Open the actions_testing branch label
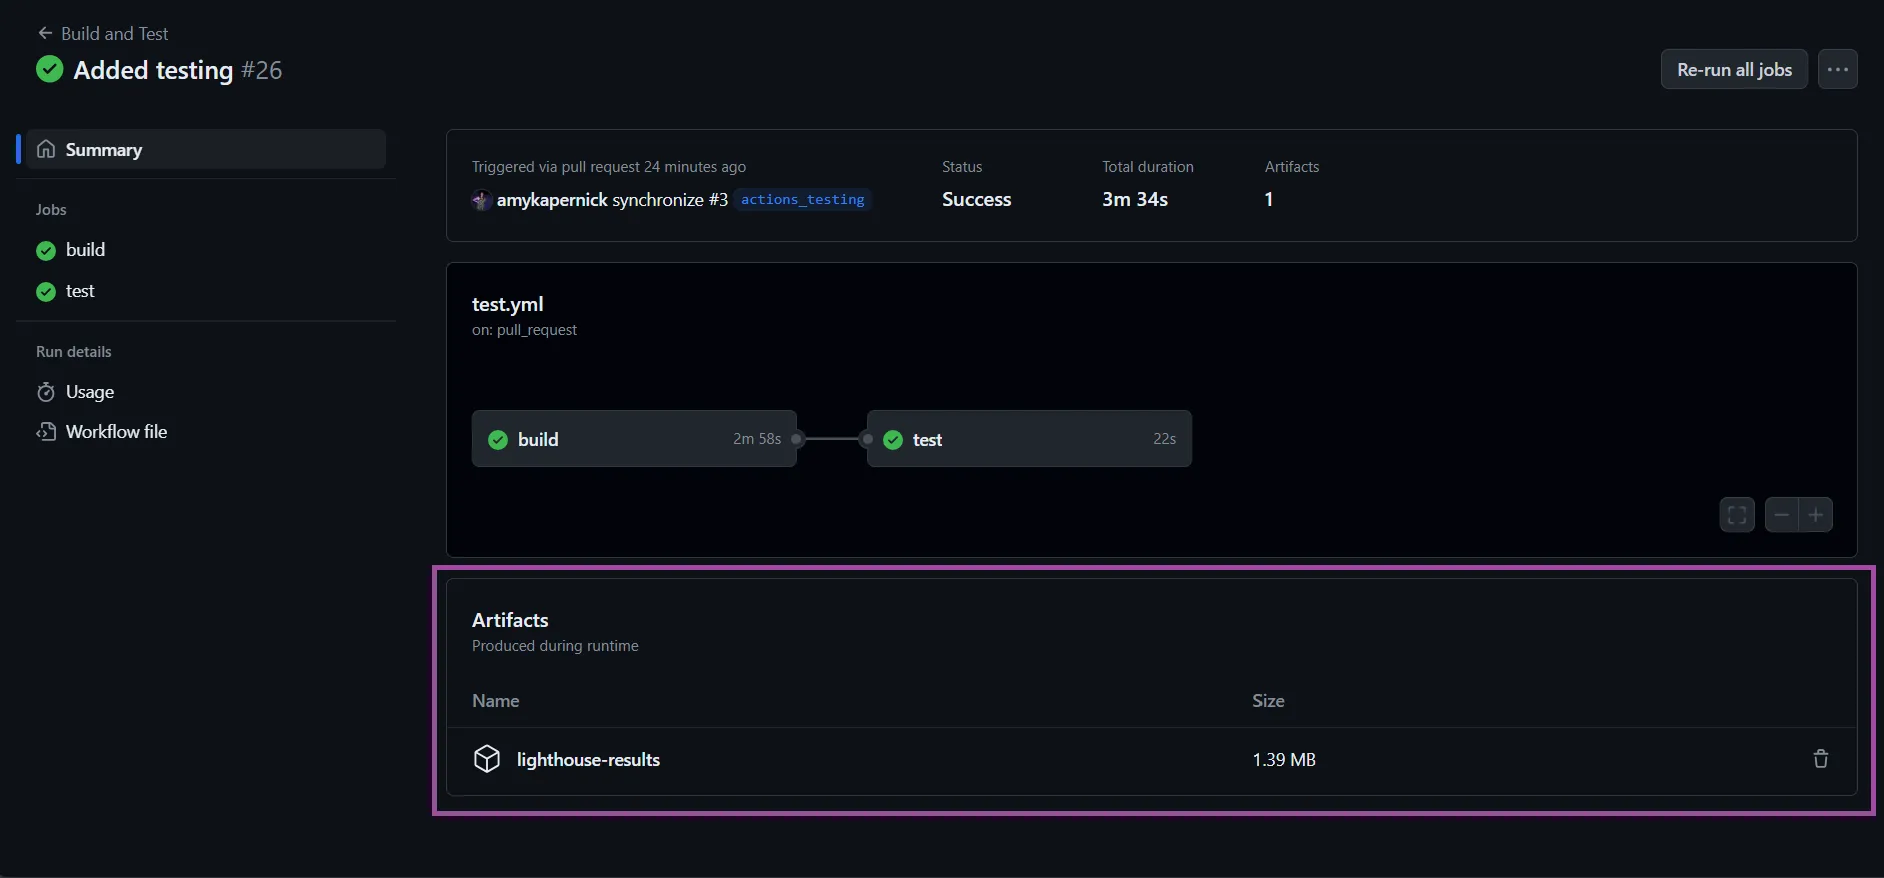 point(802,200)
